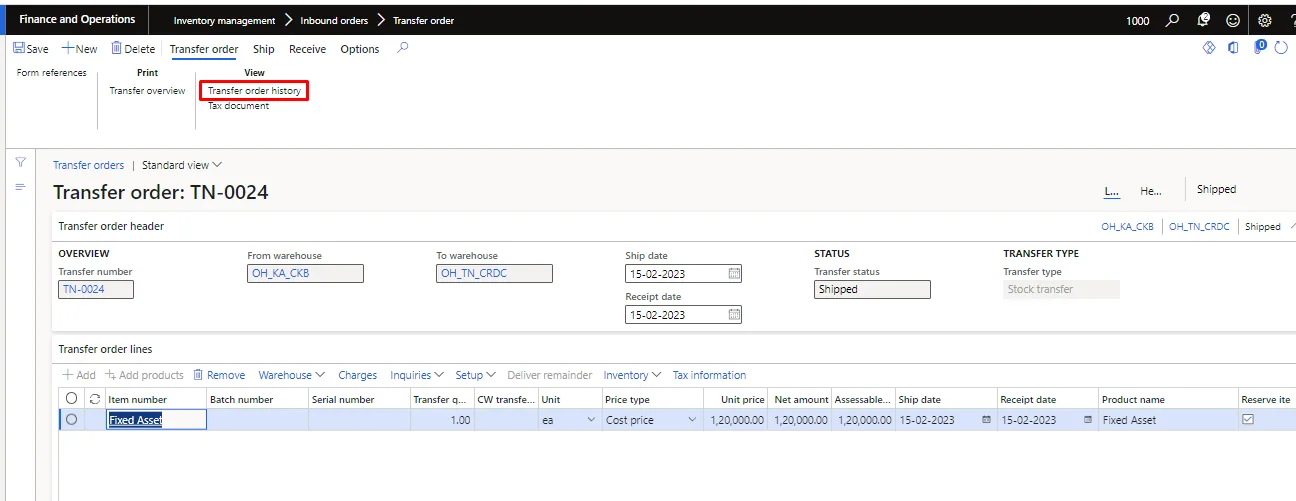Open the notifications bell
1296x501 pixels.
tap(1204, 20)
